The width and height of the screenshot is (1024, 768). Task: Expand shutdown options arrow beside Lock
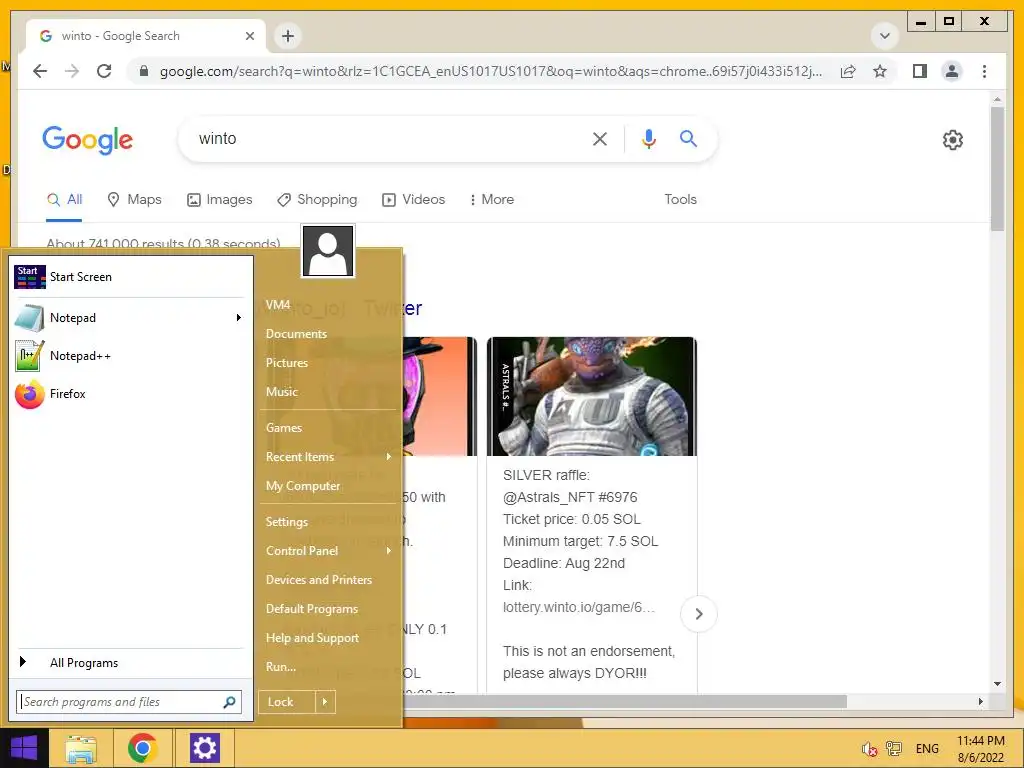point(325,702)
